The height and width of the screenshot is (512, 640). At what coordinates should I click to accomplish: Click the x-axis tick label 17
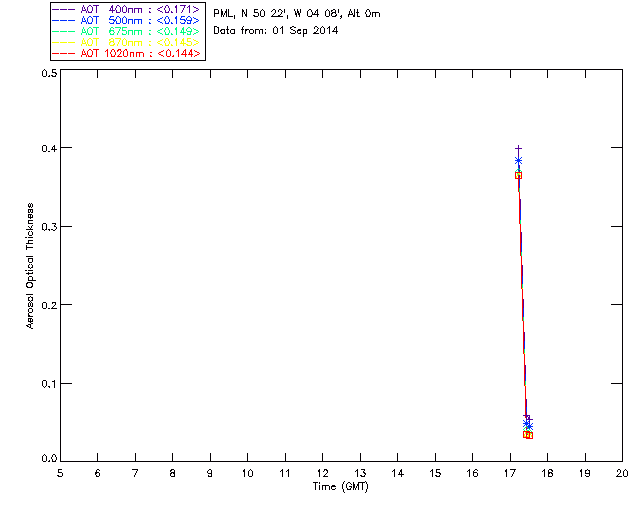(x=510, y=473)
